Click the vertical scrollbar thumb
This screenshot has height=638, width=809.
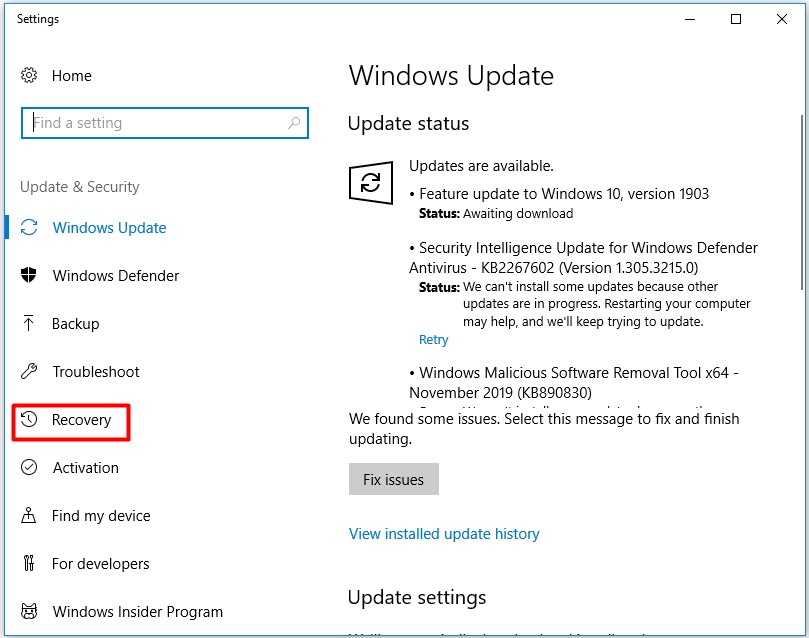pos(802,202)
